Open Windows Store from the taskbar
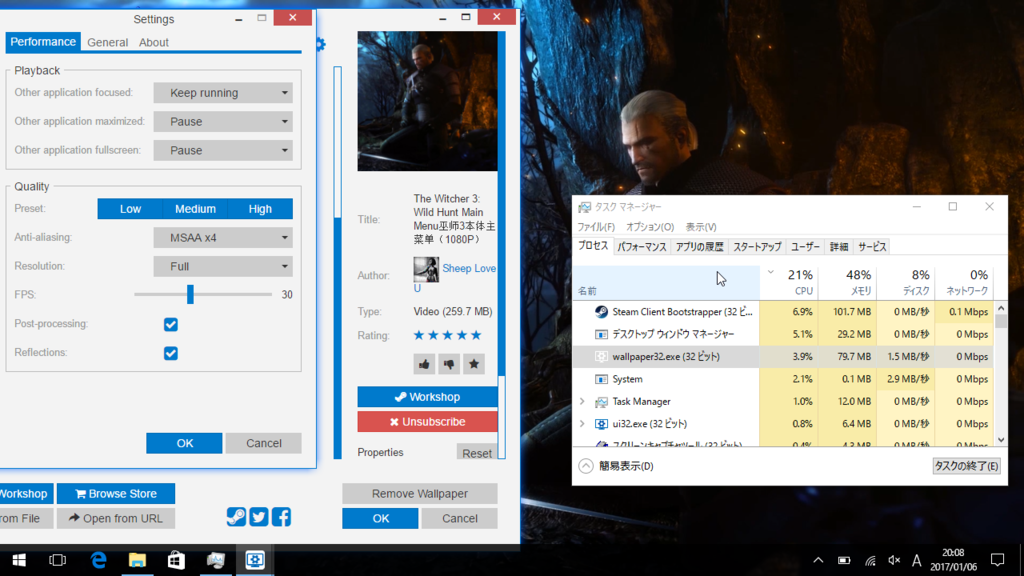The height and width of the screenshot is (576, 1024). [x=176, y=560]
